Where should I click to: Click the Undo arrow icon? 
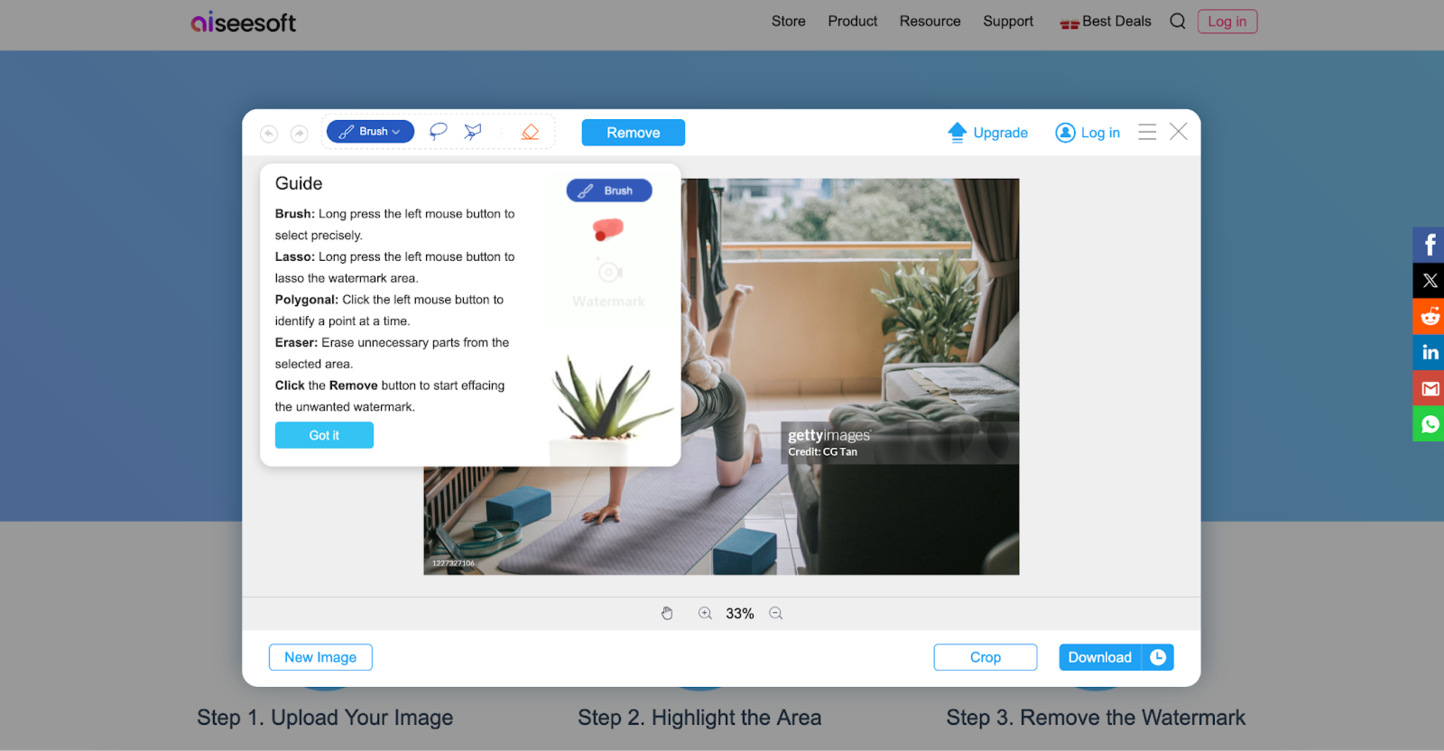(268, 132)
